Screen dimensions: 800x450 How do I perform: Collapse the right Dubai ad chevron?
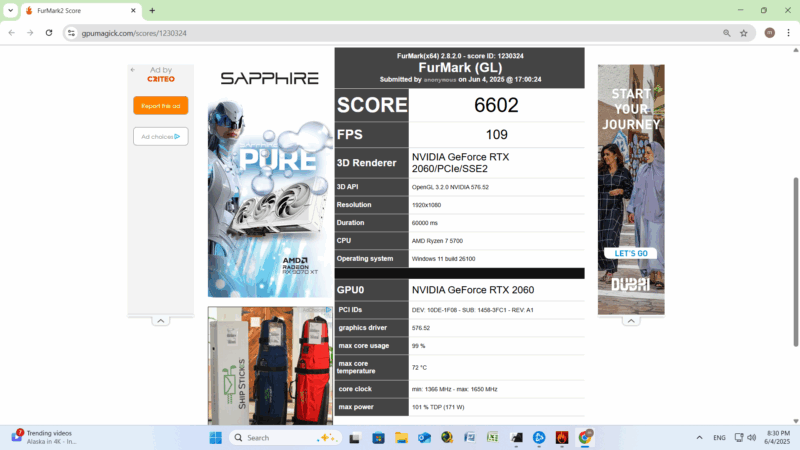tap(631, 321)
